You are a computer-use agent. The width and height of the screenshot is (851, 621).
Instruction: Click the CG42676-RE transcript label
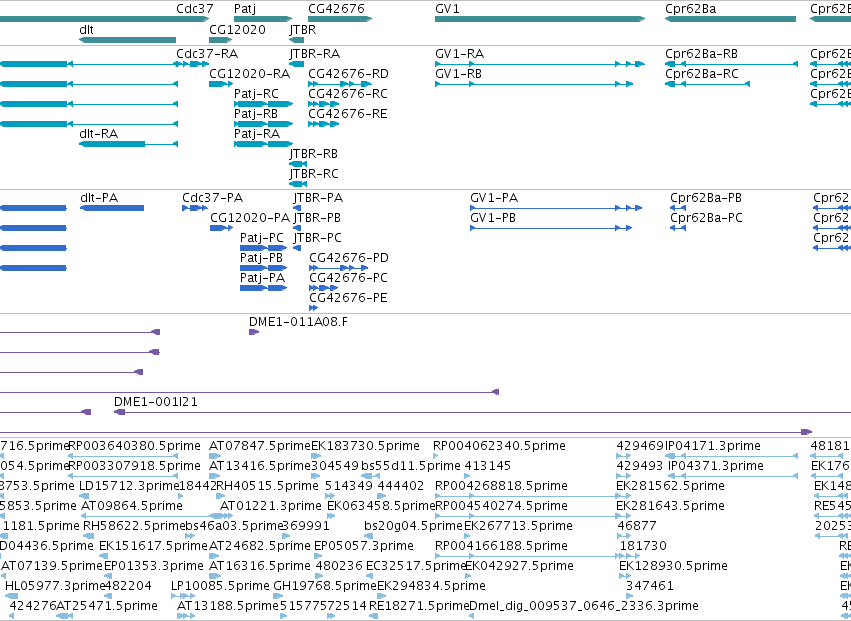tap(347, 114)
